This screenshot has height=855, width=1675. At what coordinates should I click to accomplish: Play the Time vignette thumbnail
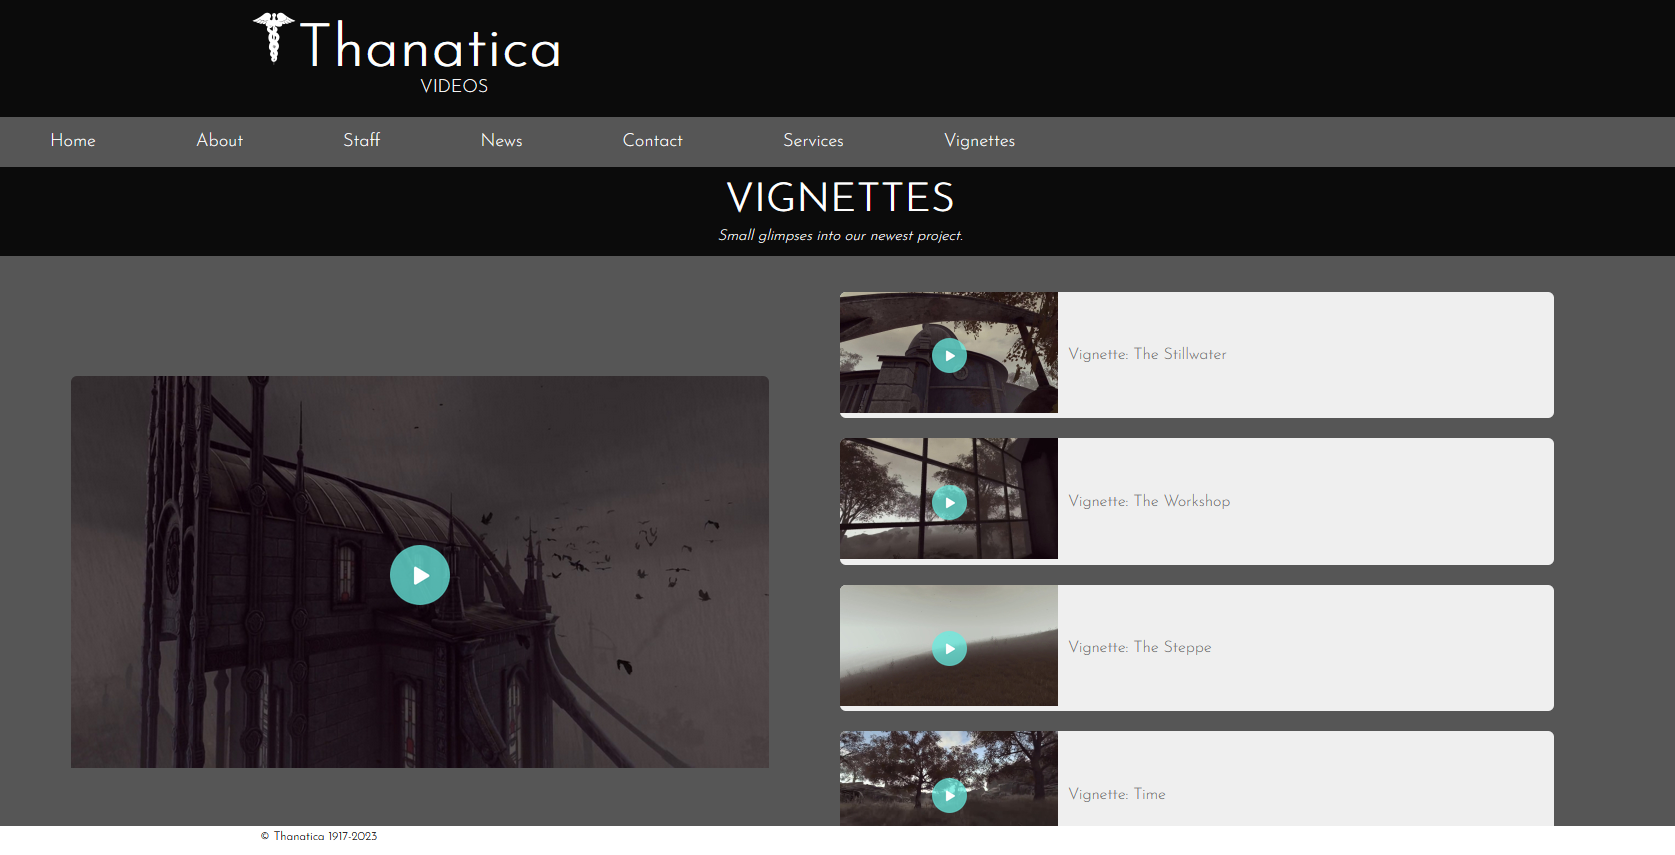pyautogui.click(x=949, y=795)
